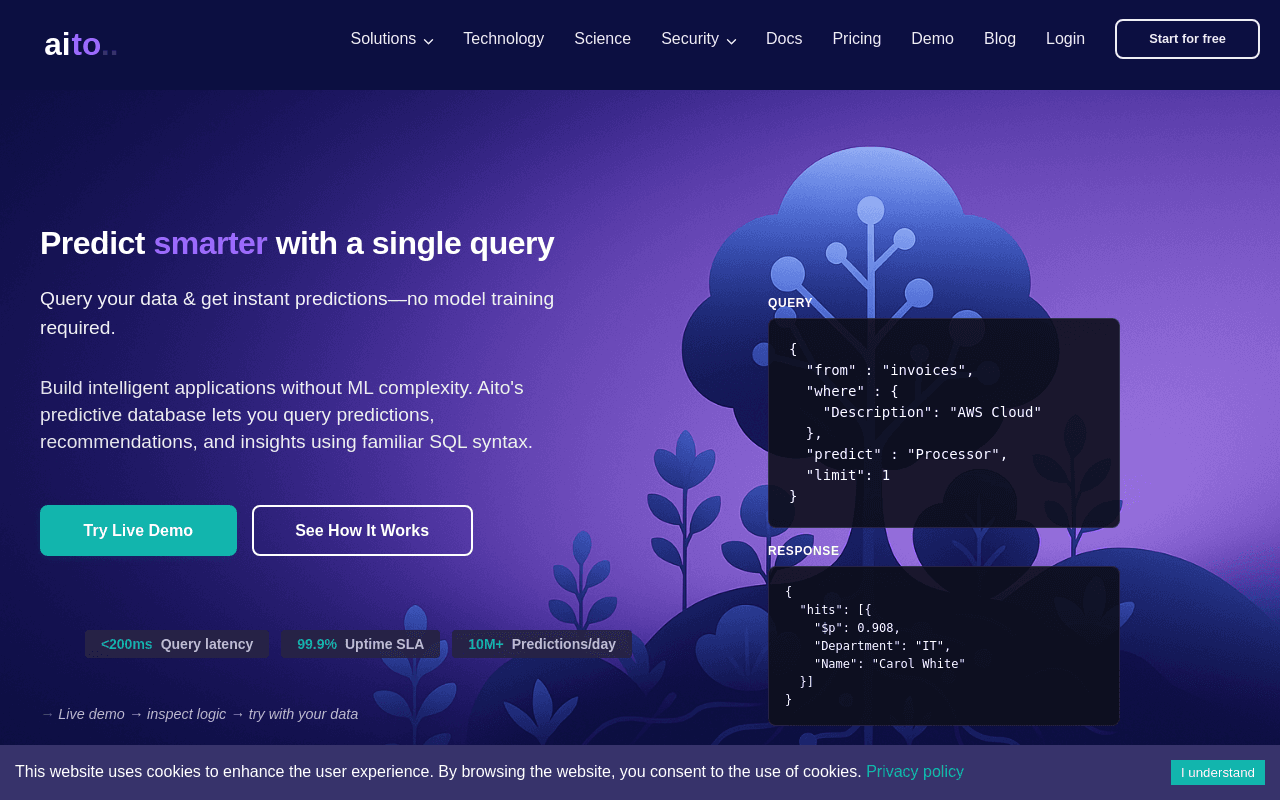Viewport: 1280px width, 800px height.
Task: Click the "Live demo → inspect logic" text line
Action: click(x=199, y=714)
